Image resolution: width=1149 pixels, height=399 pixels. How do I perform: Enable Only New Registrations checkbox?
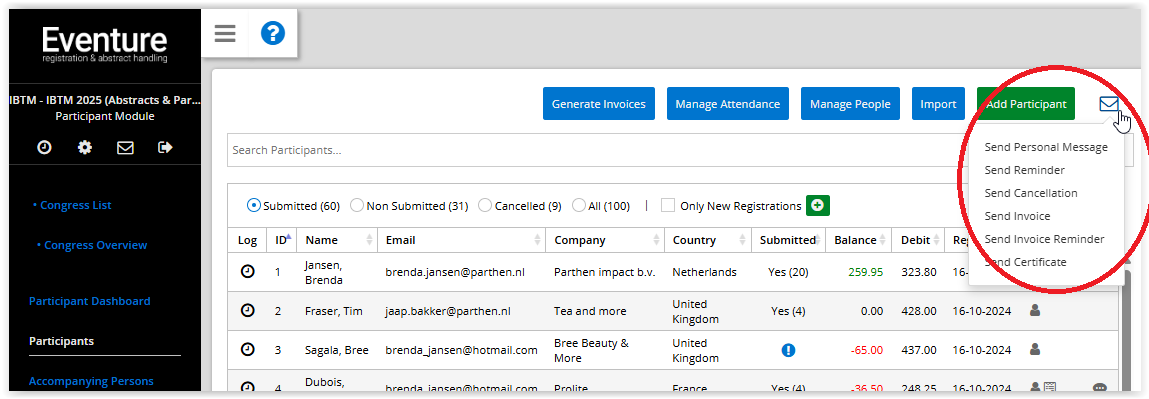[668, 206]
